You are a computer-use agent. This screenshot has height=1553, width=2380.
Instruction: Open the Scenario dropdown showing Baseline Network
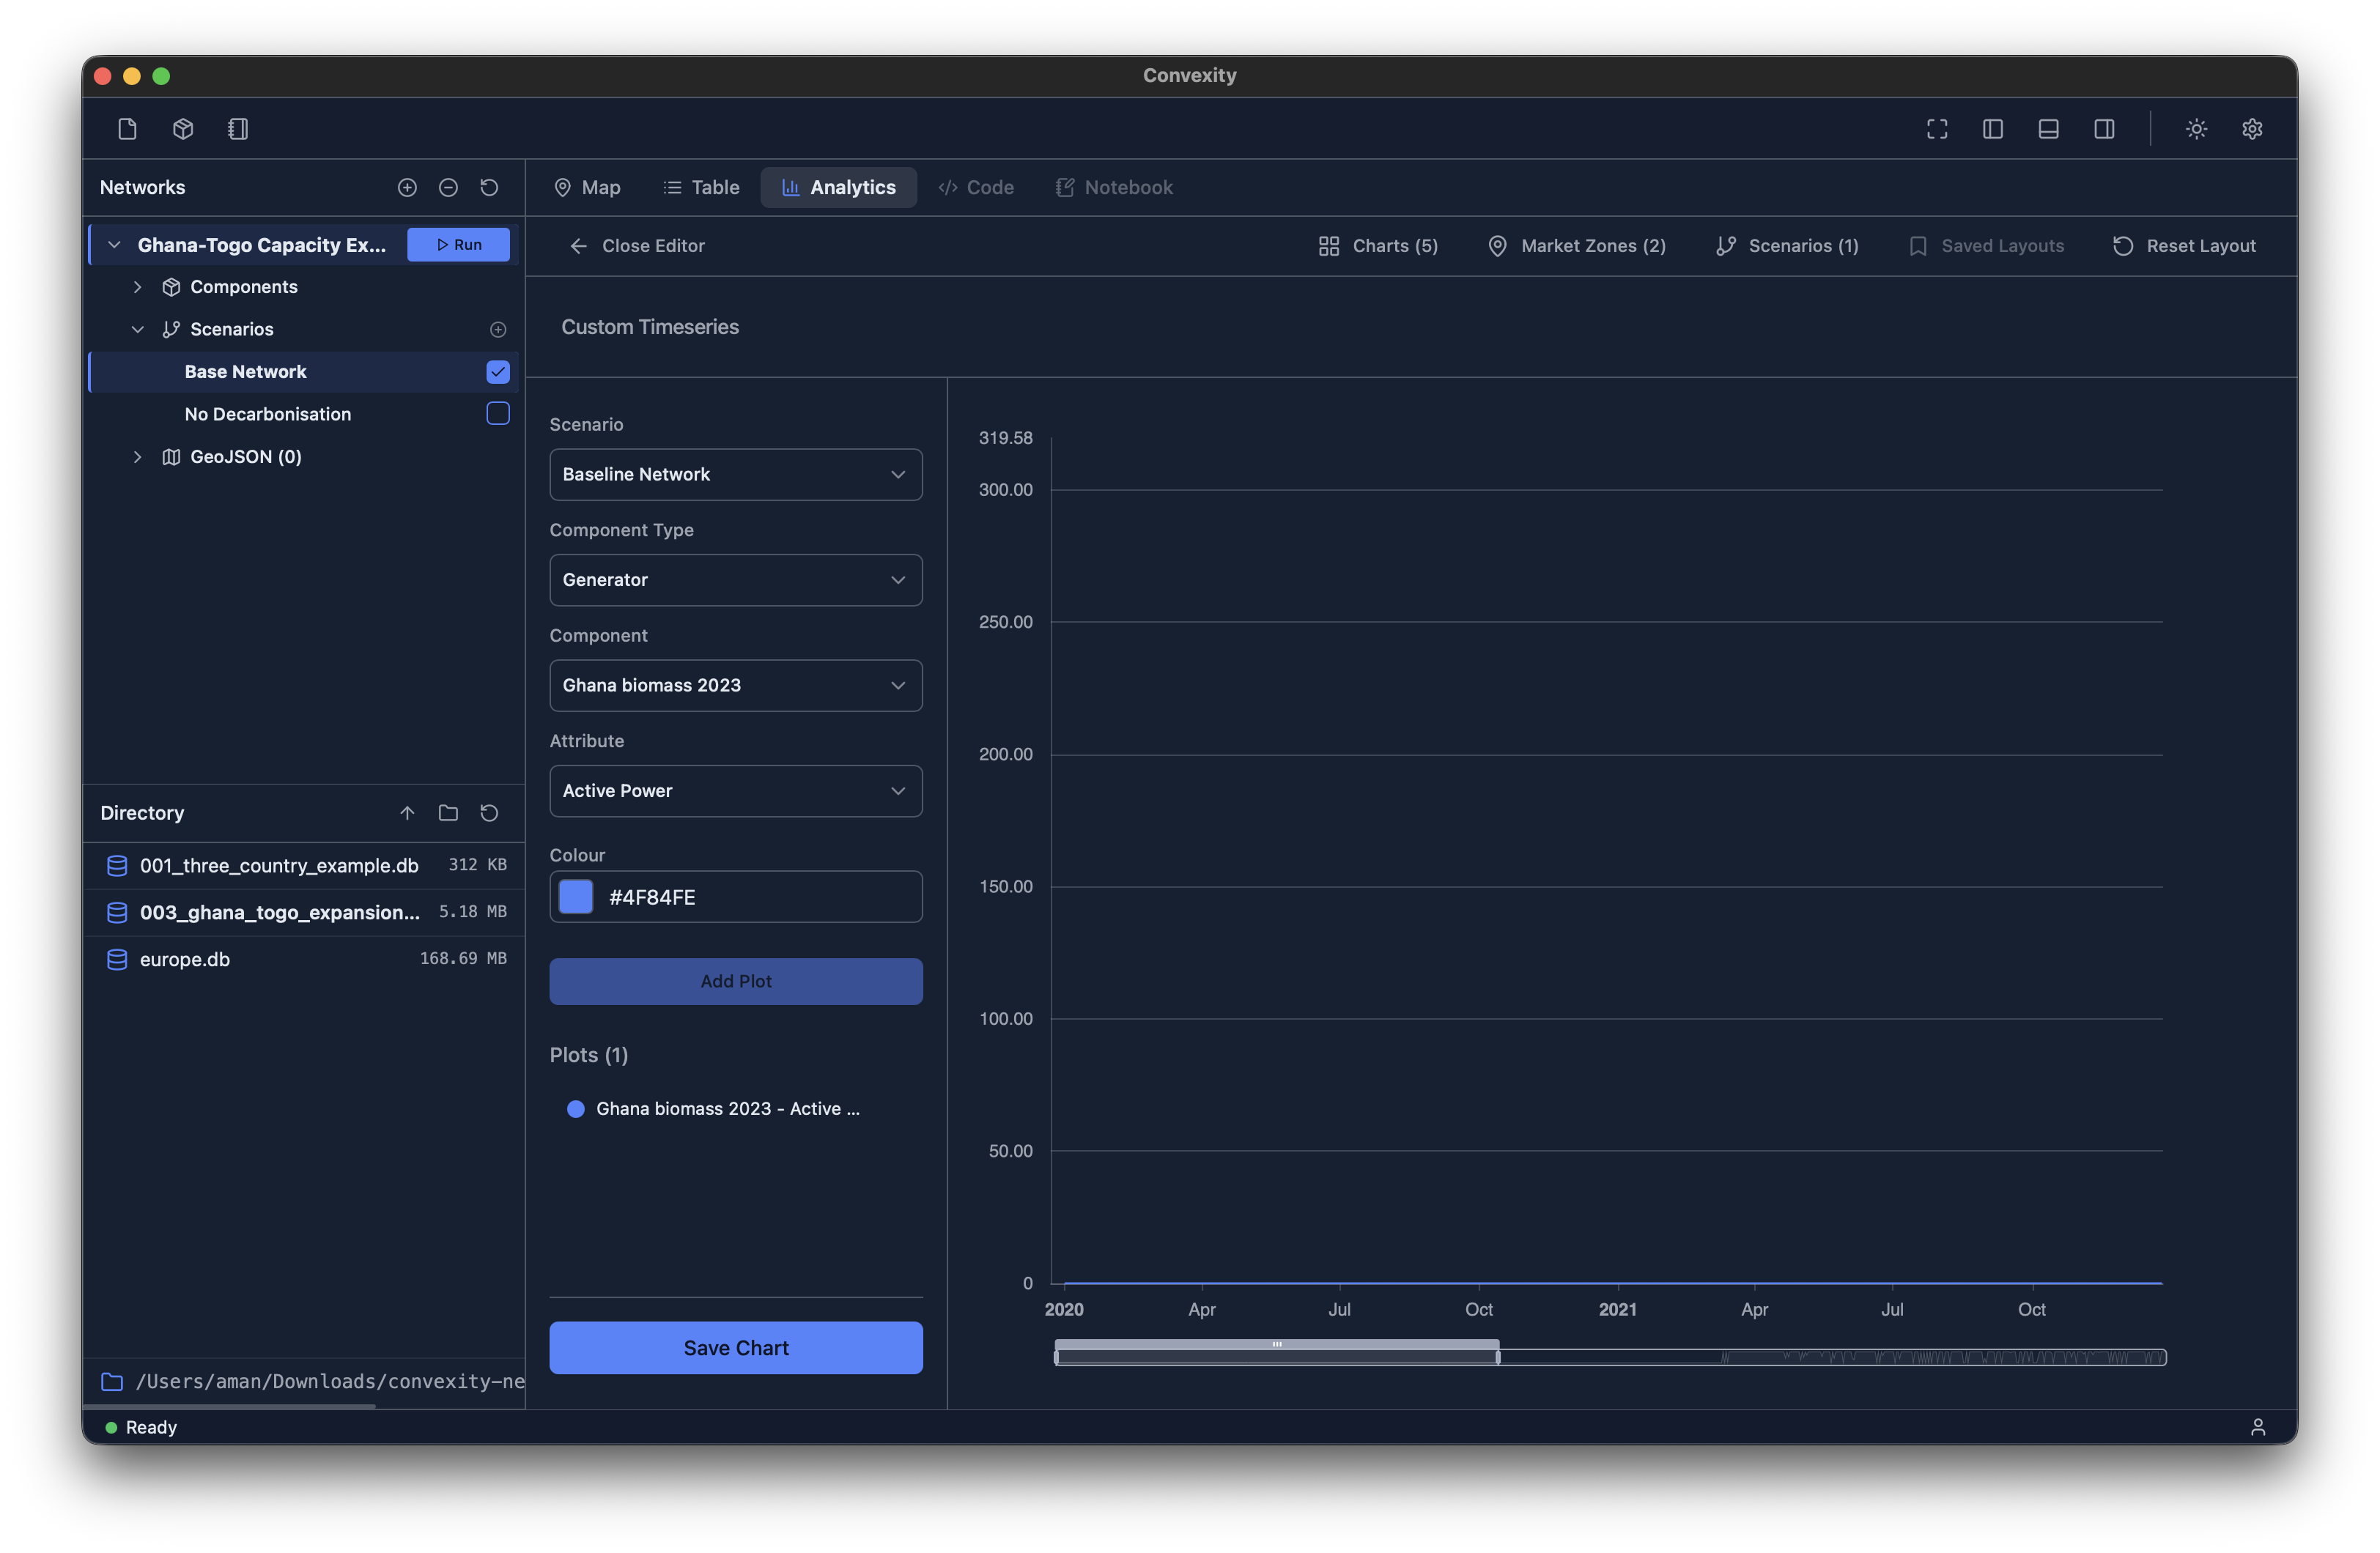(735, 474)
